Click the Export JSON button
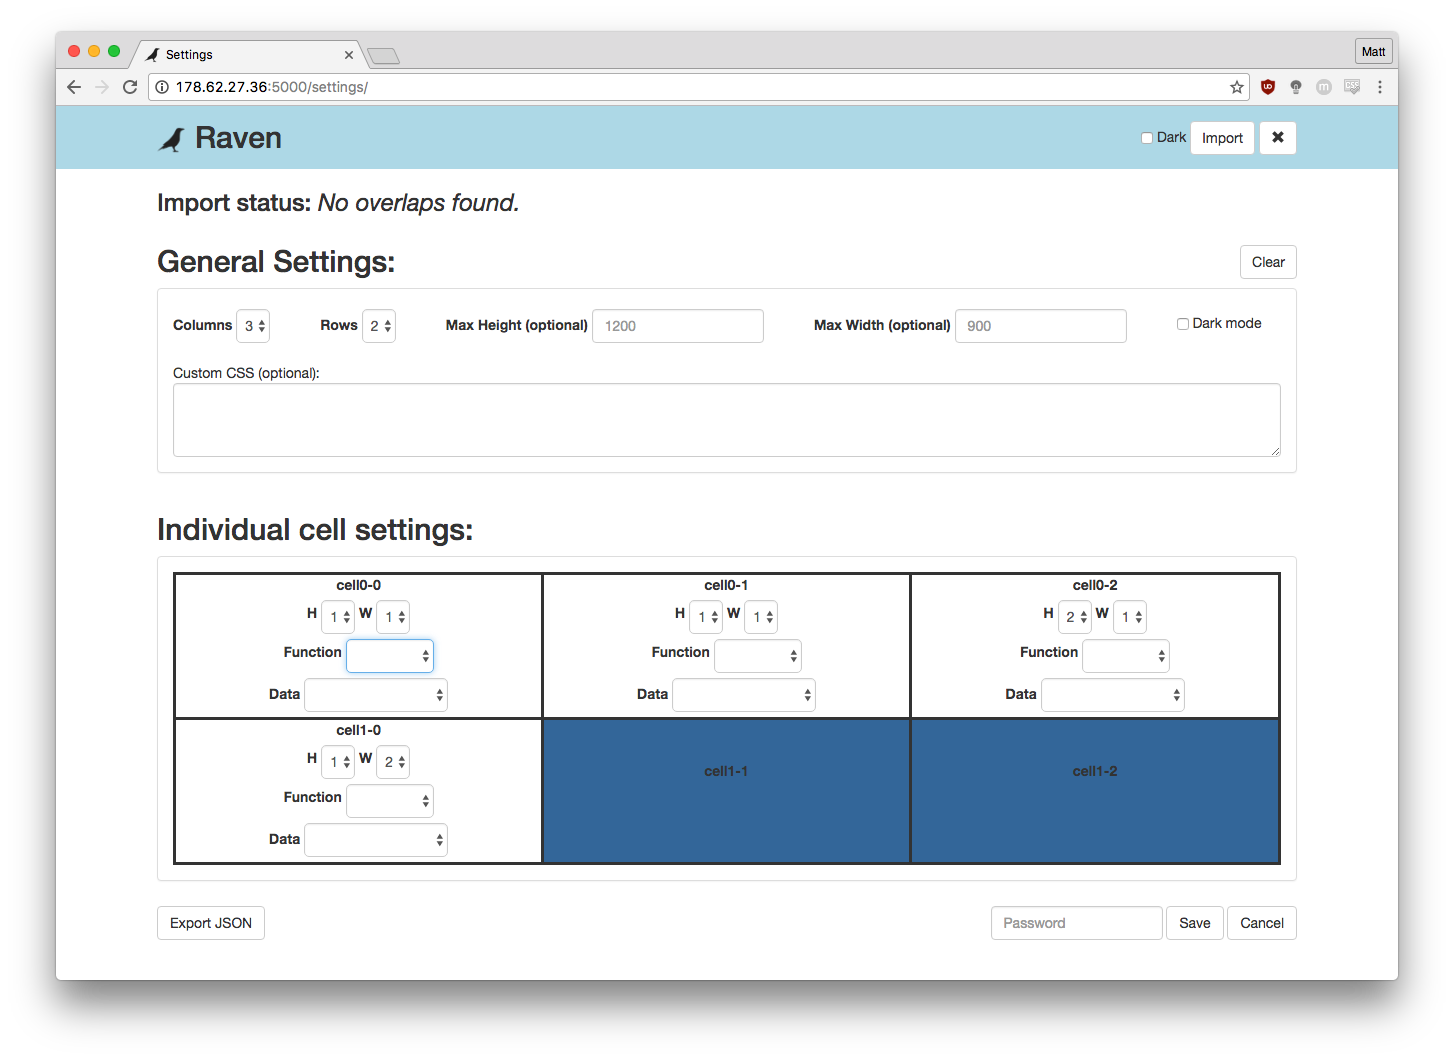The width and height of the screenshot is (1454, 1060). coord(211,923)
